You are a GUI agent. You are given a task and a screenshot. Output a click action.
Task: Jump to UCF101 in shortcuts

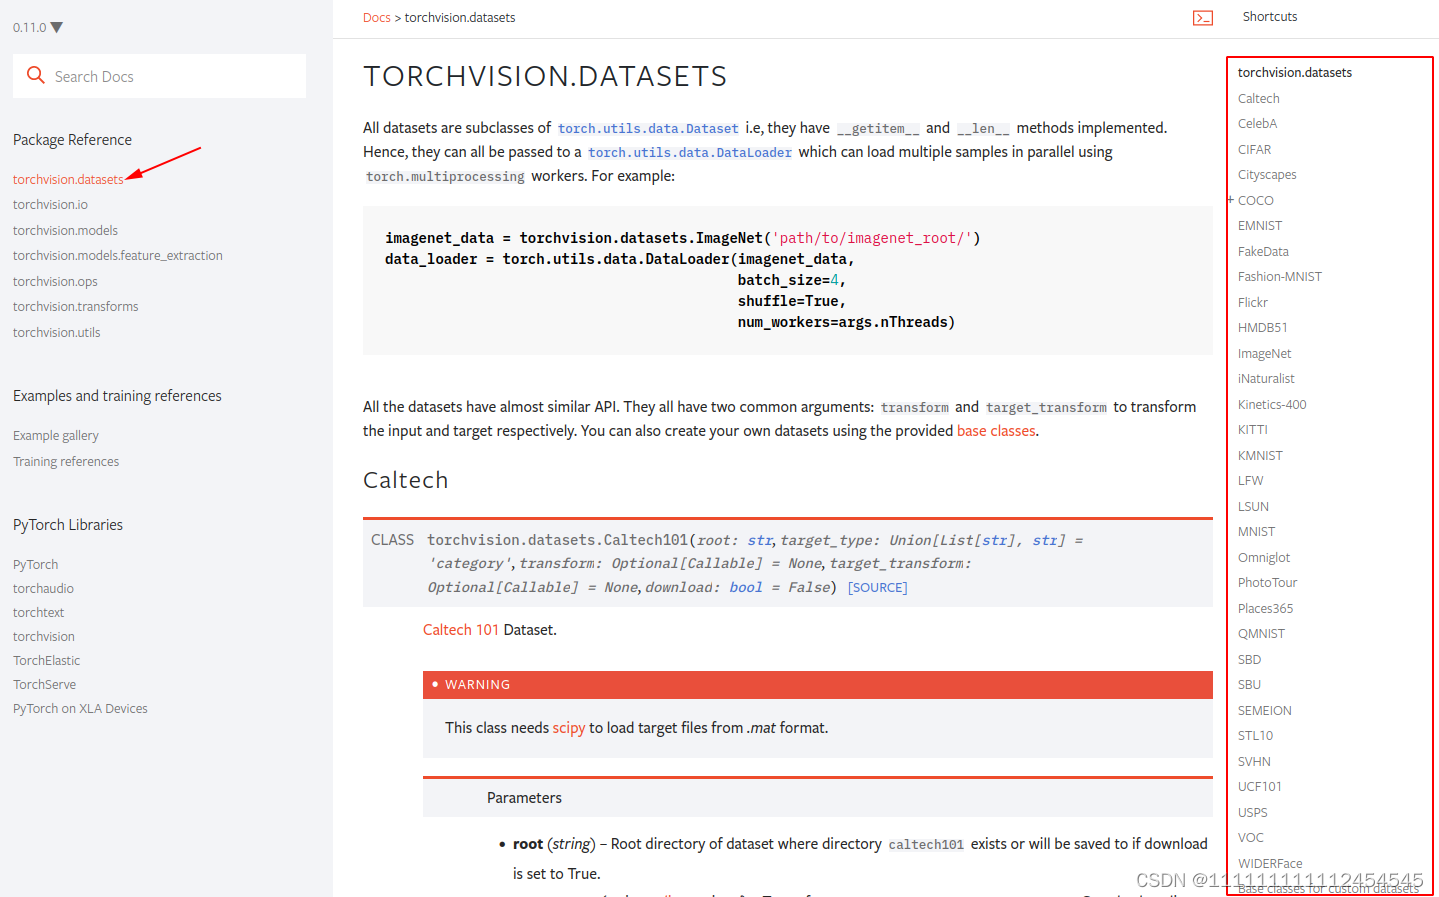(1260, 787)
